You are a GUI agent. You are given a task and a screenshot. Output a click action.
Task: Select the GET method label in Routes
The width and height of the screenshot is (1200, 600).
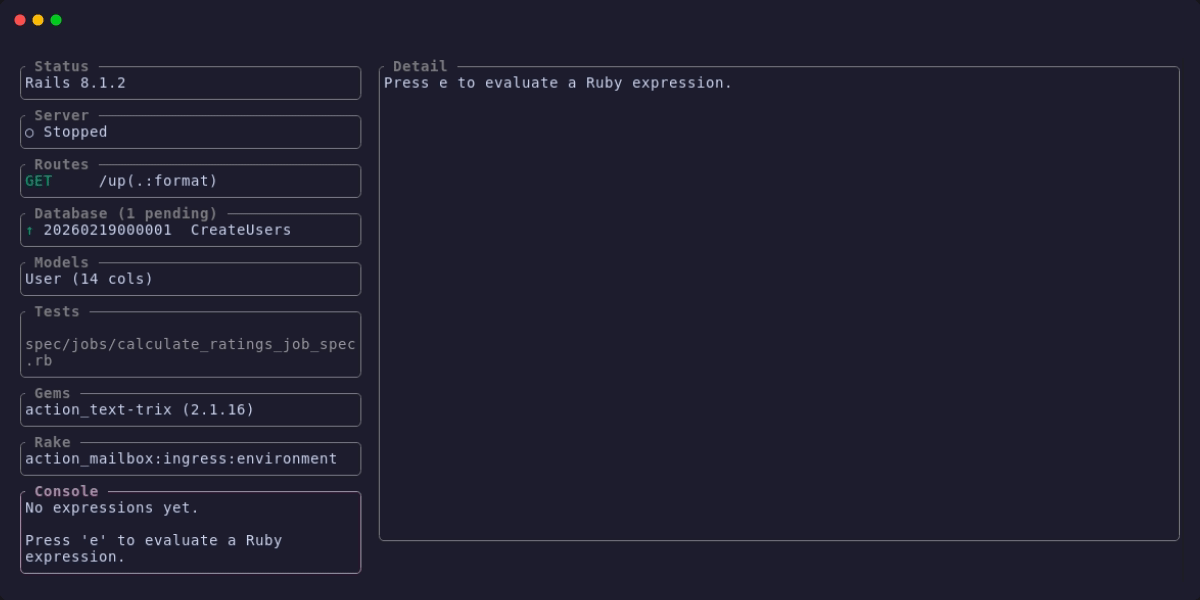(36, 181)
